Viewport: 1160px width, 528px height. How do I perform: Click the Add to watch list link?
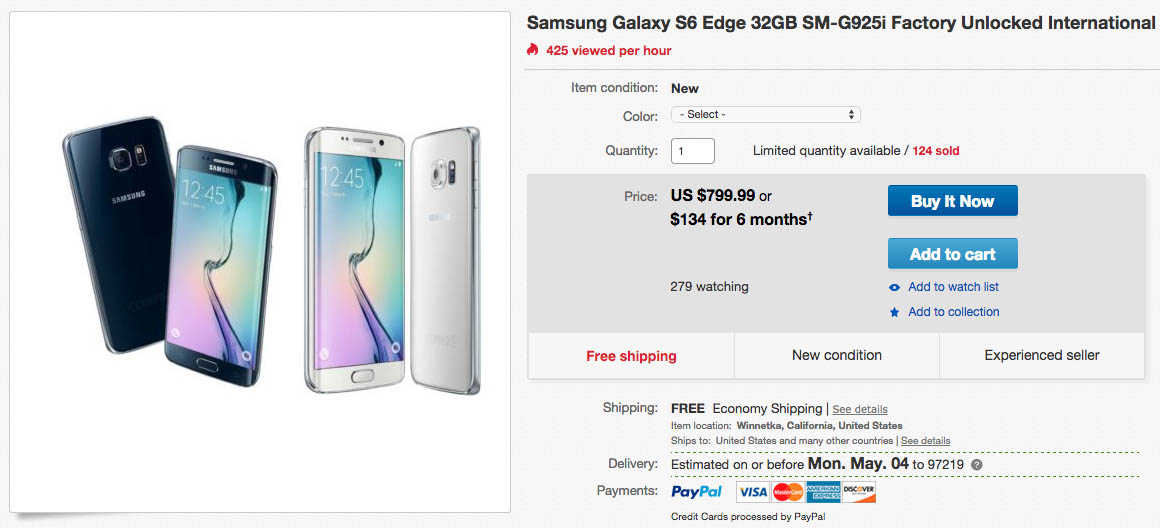953,287
